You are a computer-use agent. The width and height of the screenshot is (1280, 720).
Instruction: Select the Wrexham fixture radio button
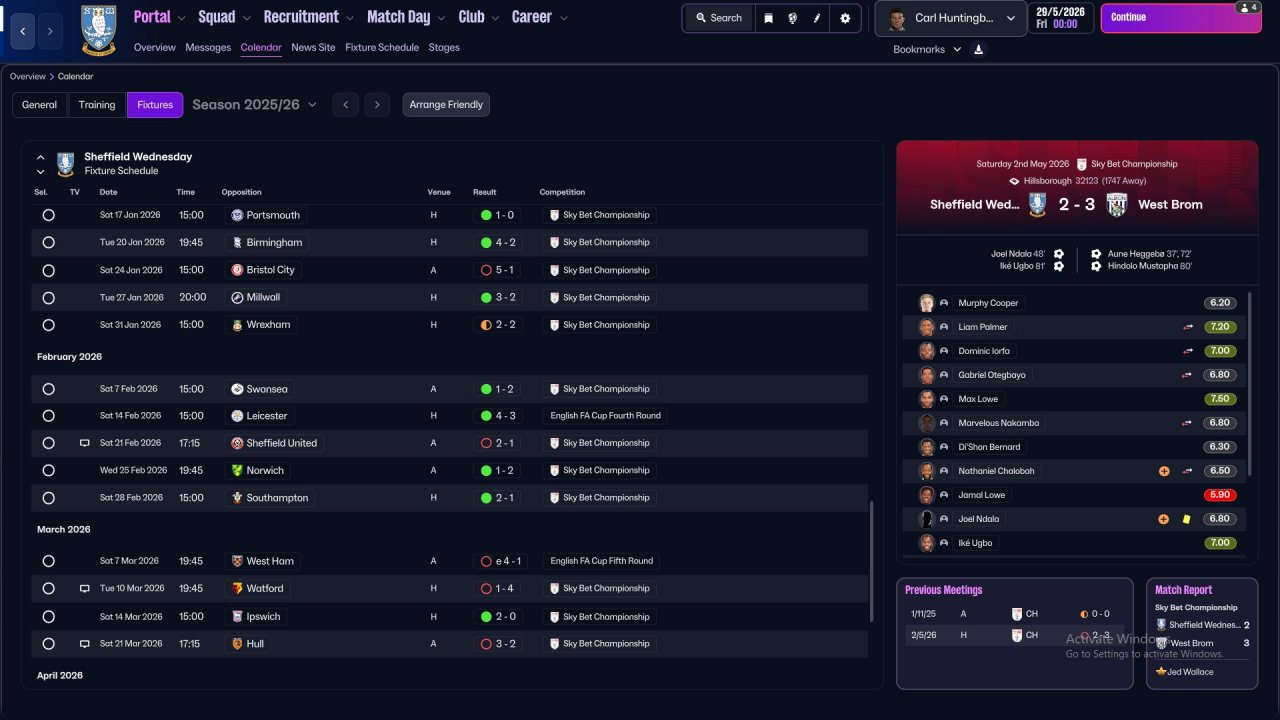(48, 325)
